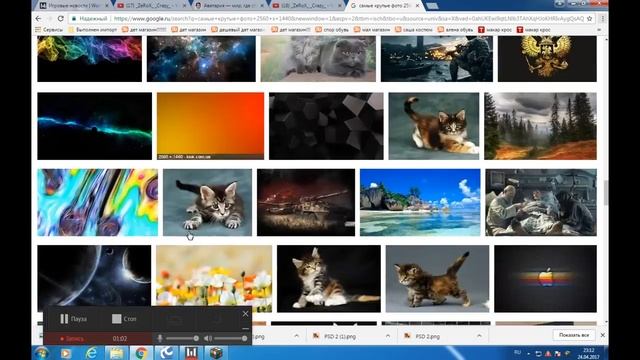Launch Windows Media Player from taskbar
640x360 pixels.
66,353
